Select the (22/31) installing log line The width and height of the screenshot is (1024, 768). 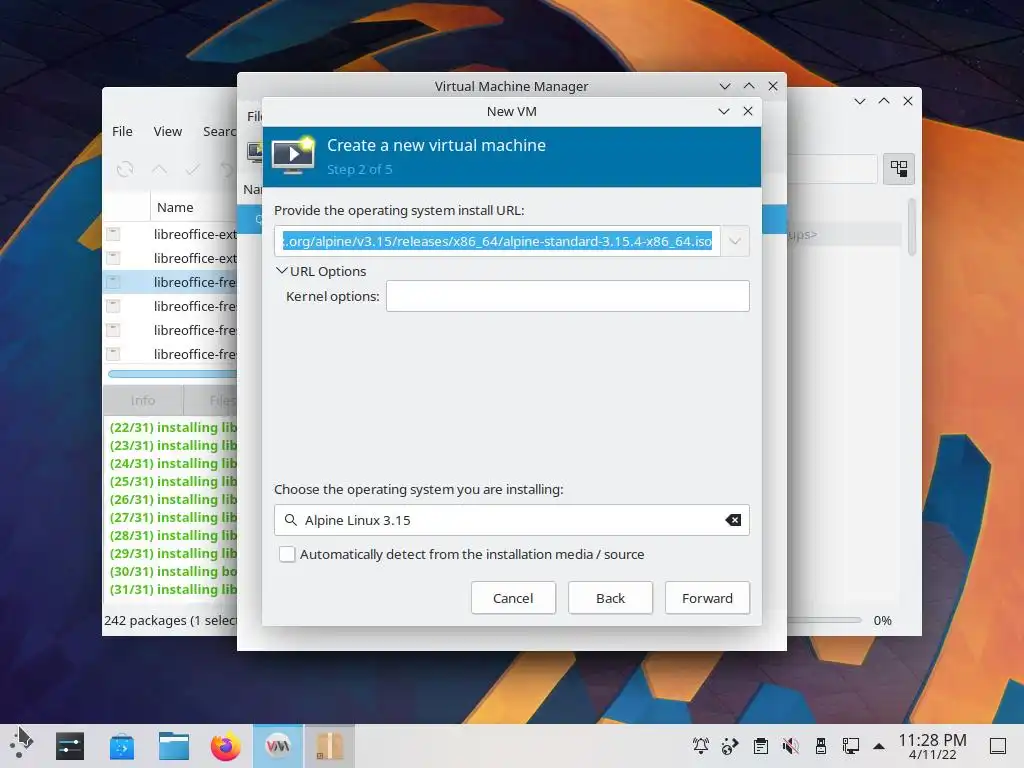click(172, 427)
